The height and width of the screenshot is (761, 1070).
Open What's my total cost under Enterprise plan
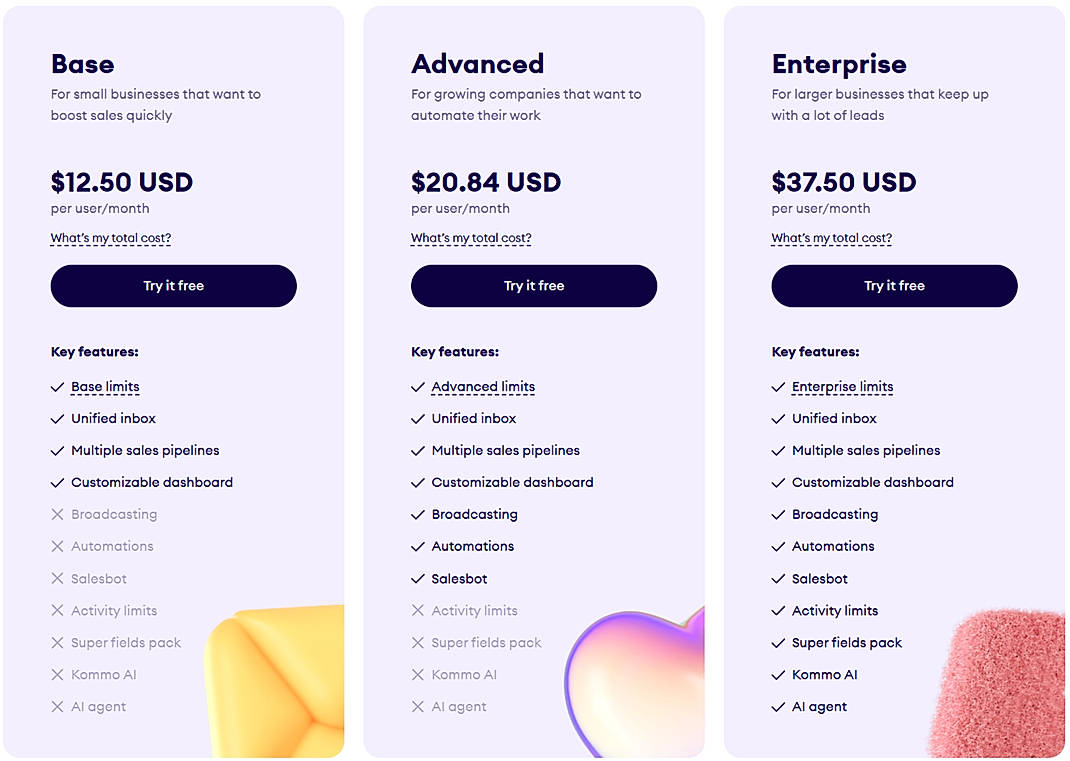pos(831,238)
